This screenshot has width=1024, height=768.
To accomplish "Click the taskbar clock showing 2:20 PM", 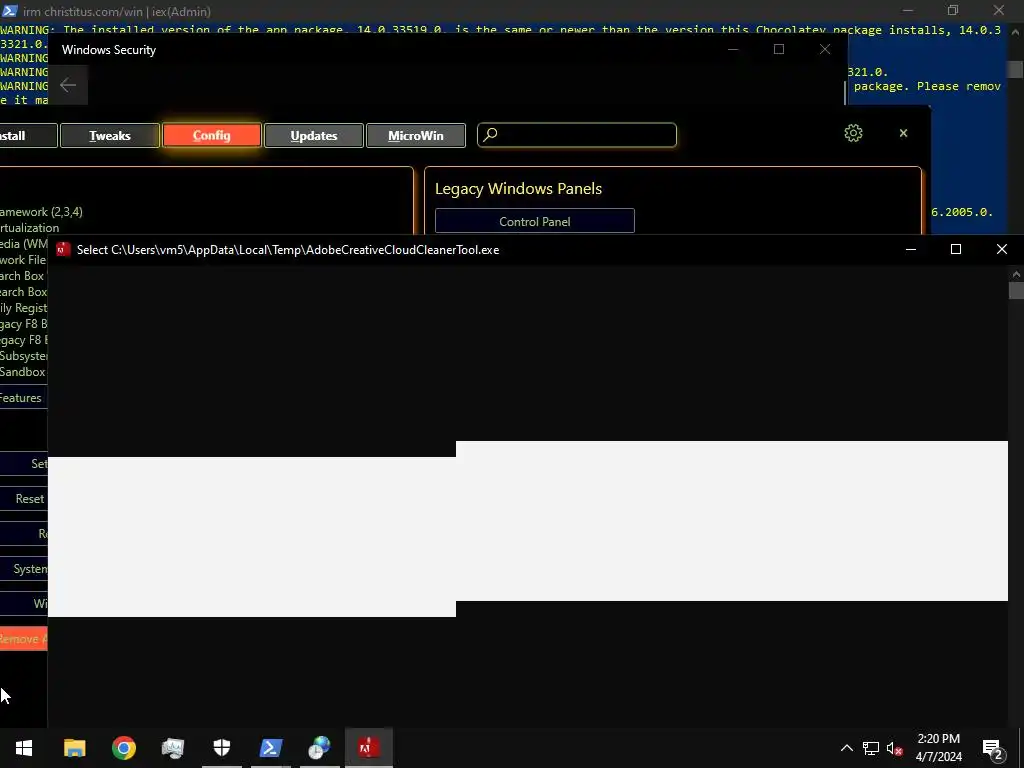I will tap(938, 748).
